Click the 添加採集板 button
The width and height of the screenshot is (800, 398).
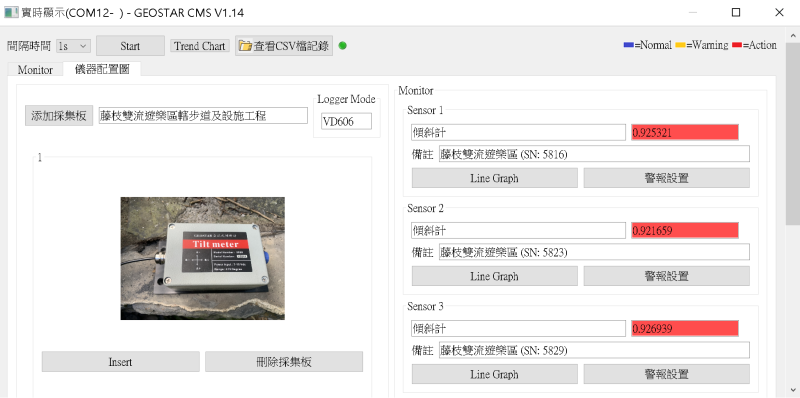click(59, 116)
